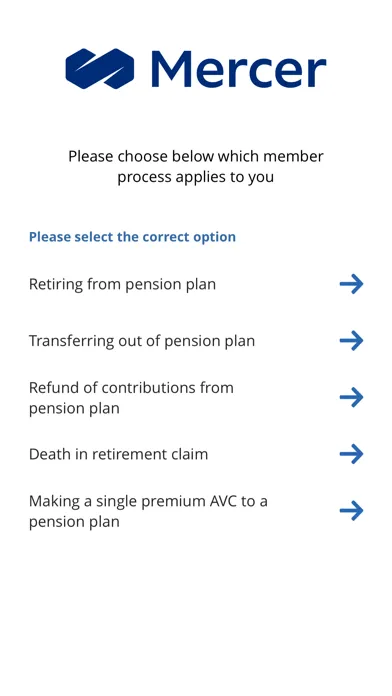Click the arrow for single premium AVC option

[x=352, y=511]
